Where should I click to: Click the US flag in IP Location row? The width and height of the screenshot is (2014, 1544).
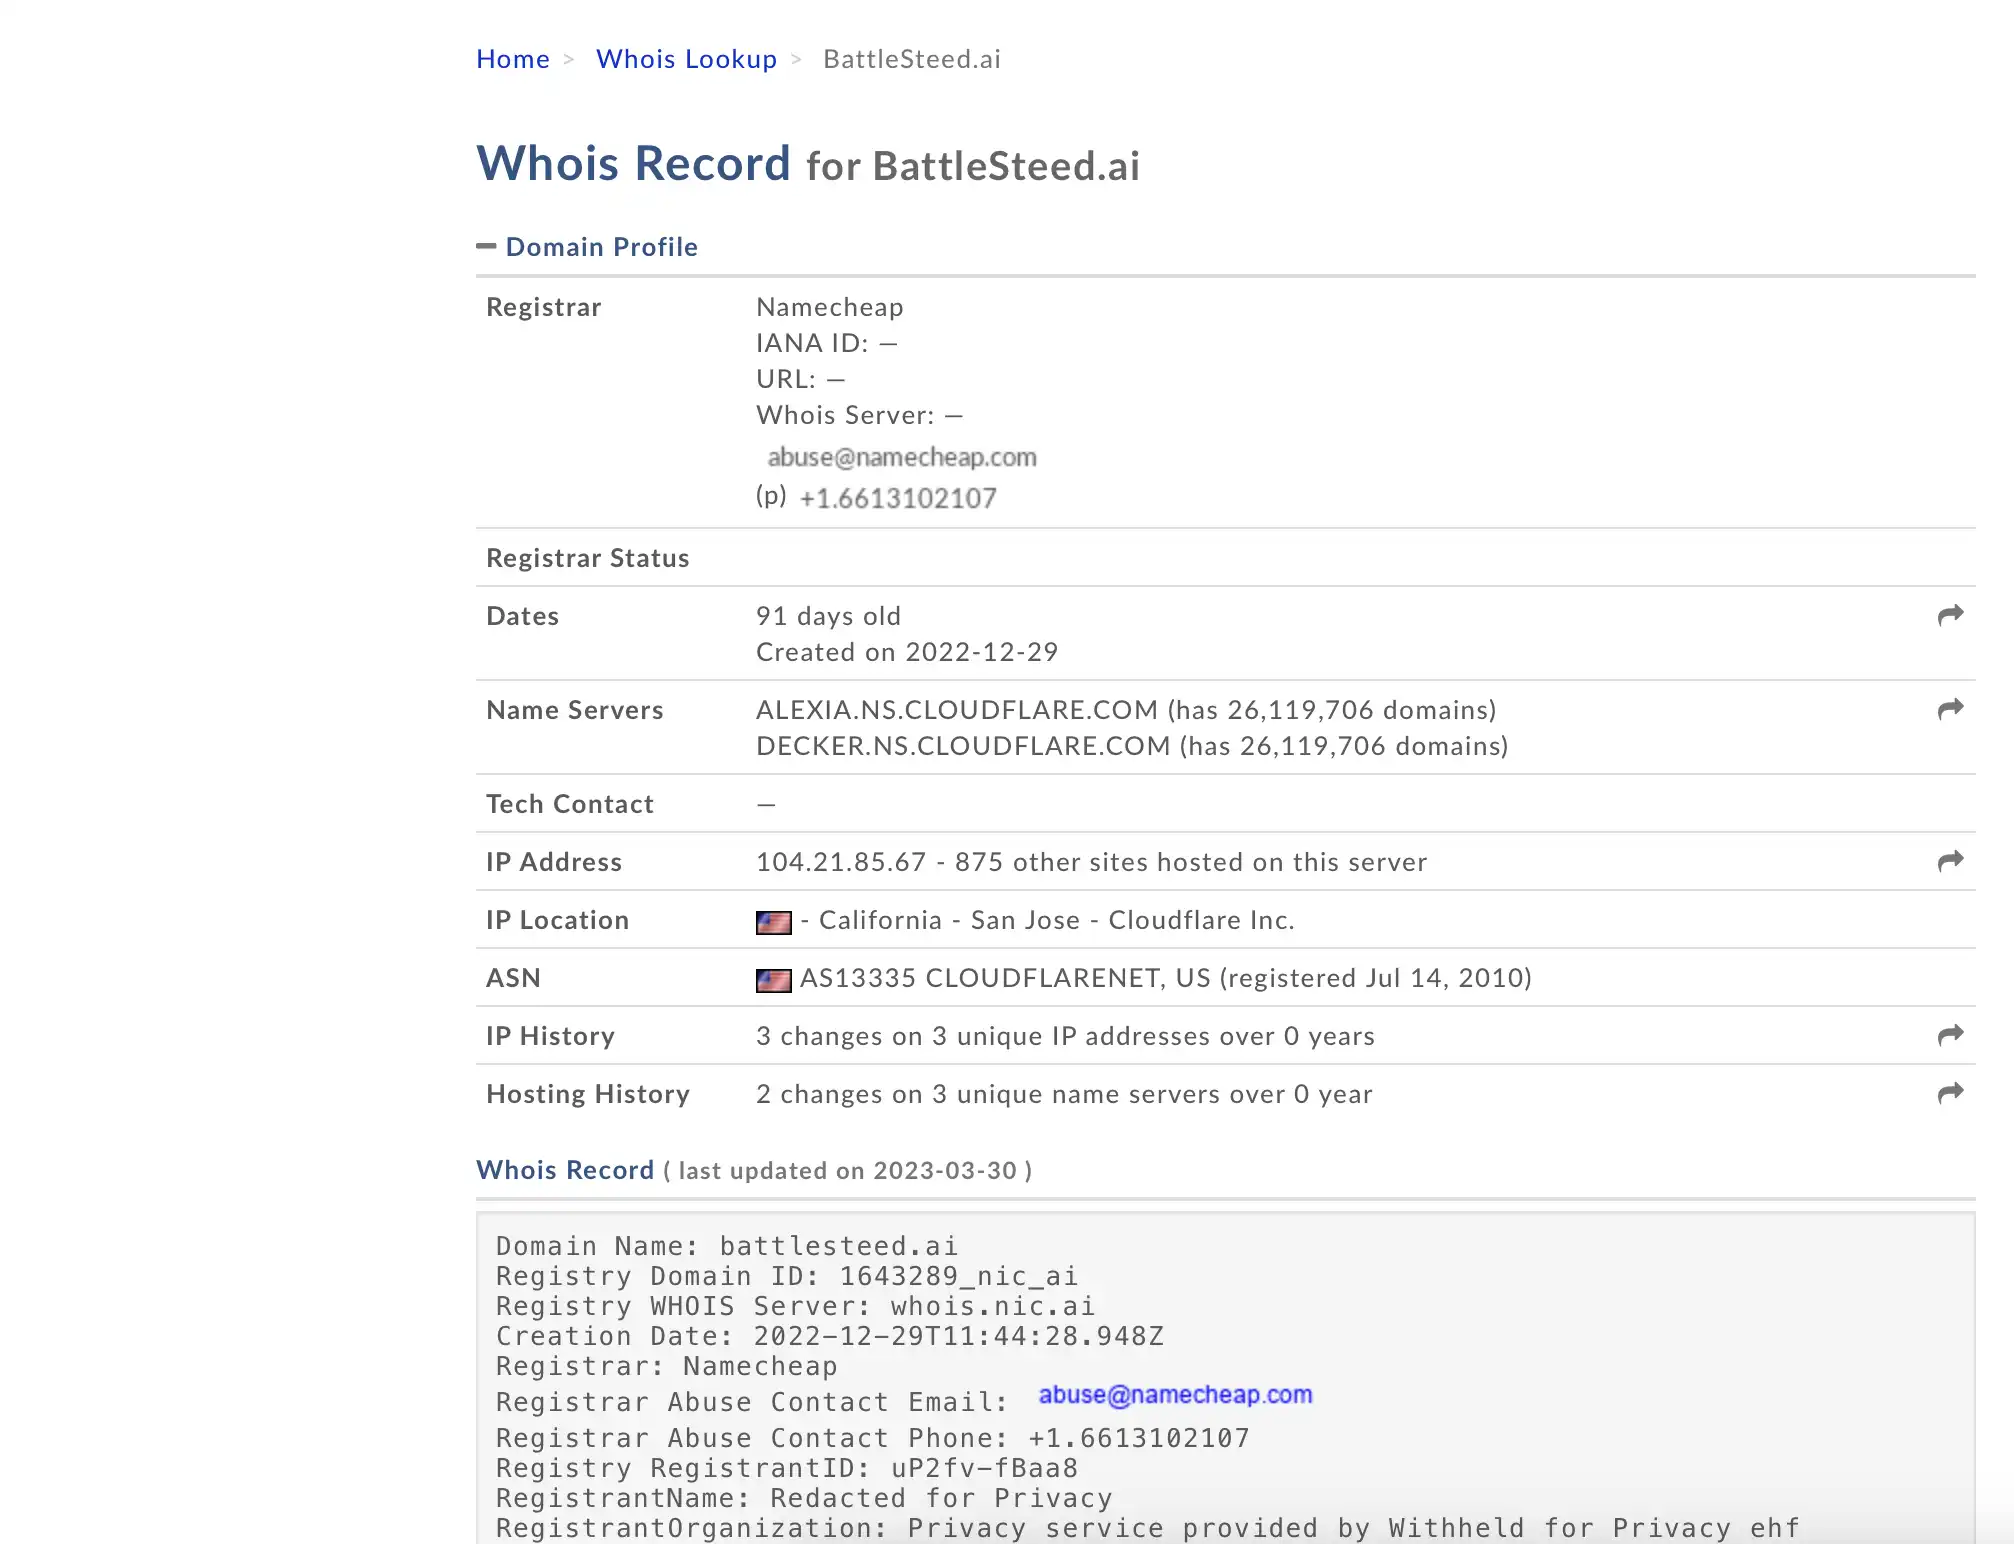click(x=773, y=922)
